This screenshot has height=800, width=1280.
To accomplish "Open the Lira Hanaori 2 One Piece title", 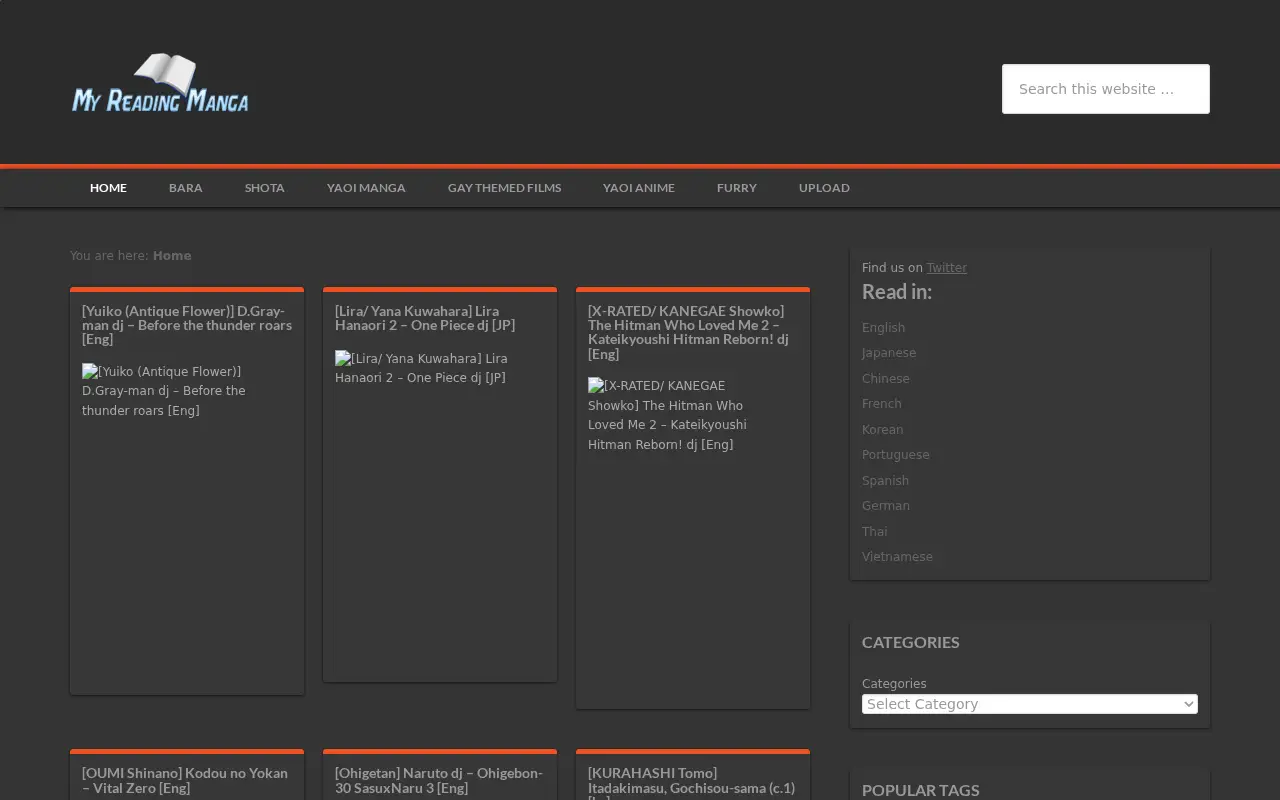I will 425,318.
